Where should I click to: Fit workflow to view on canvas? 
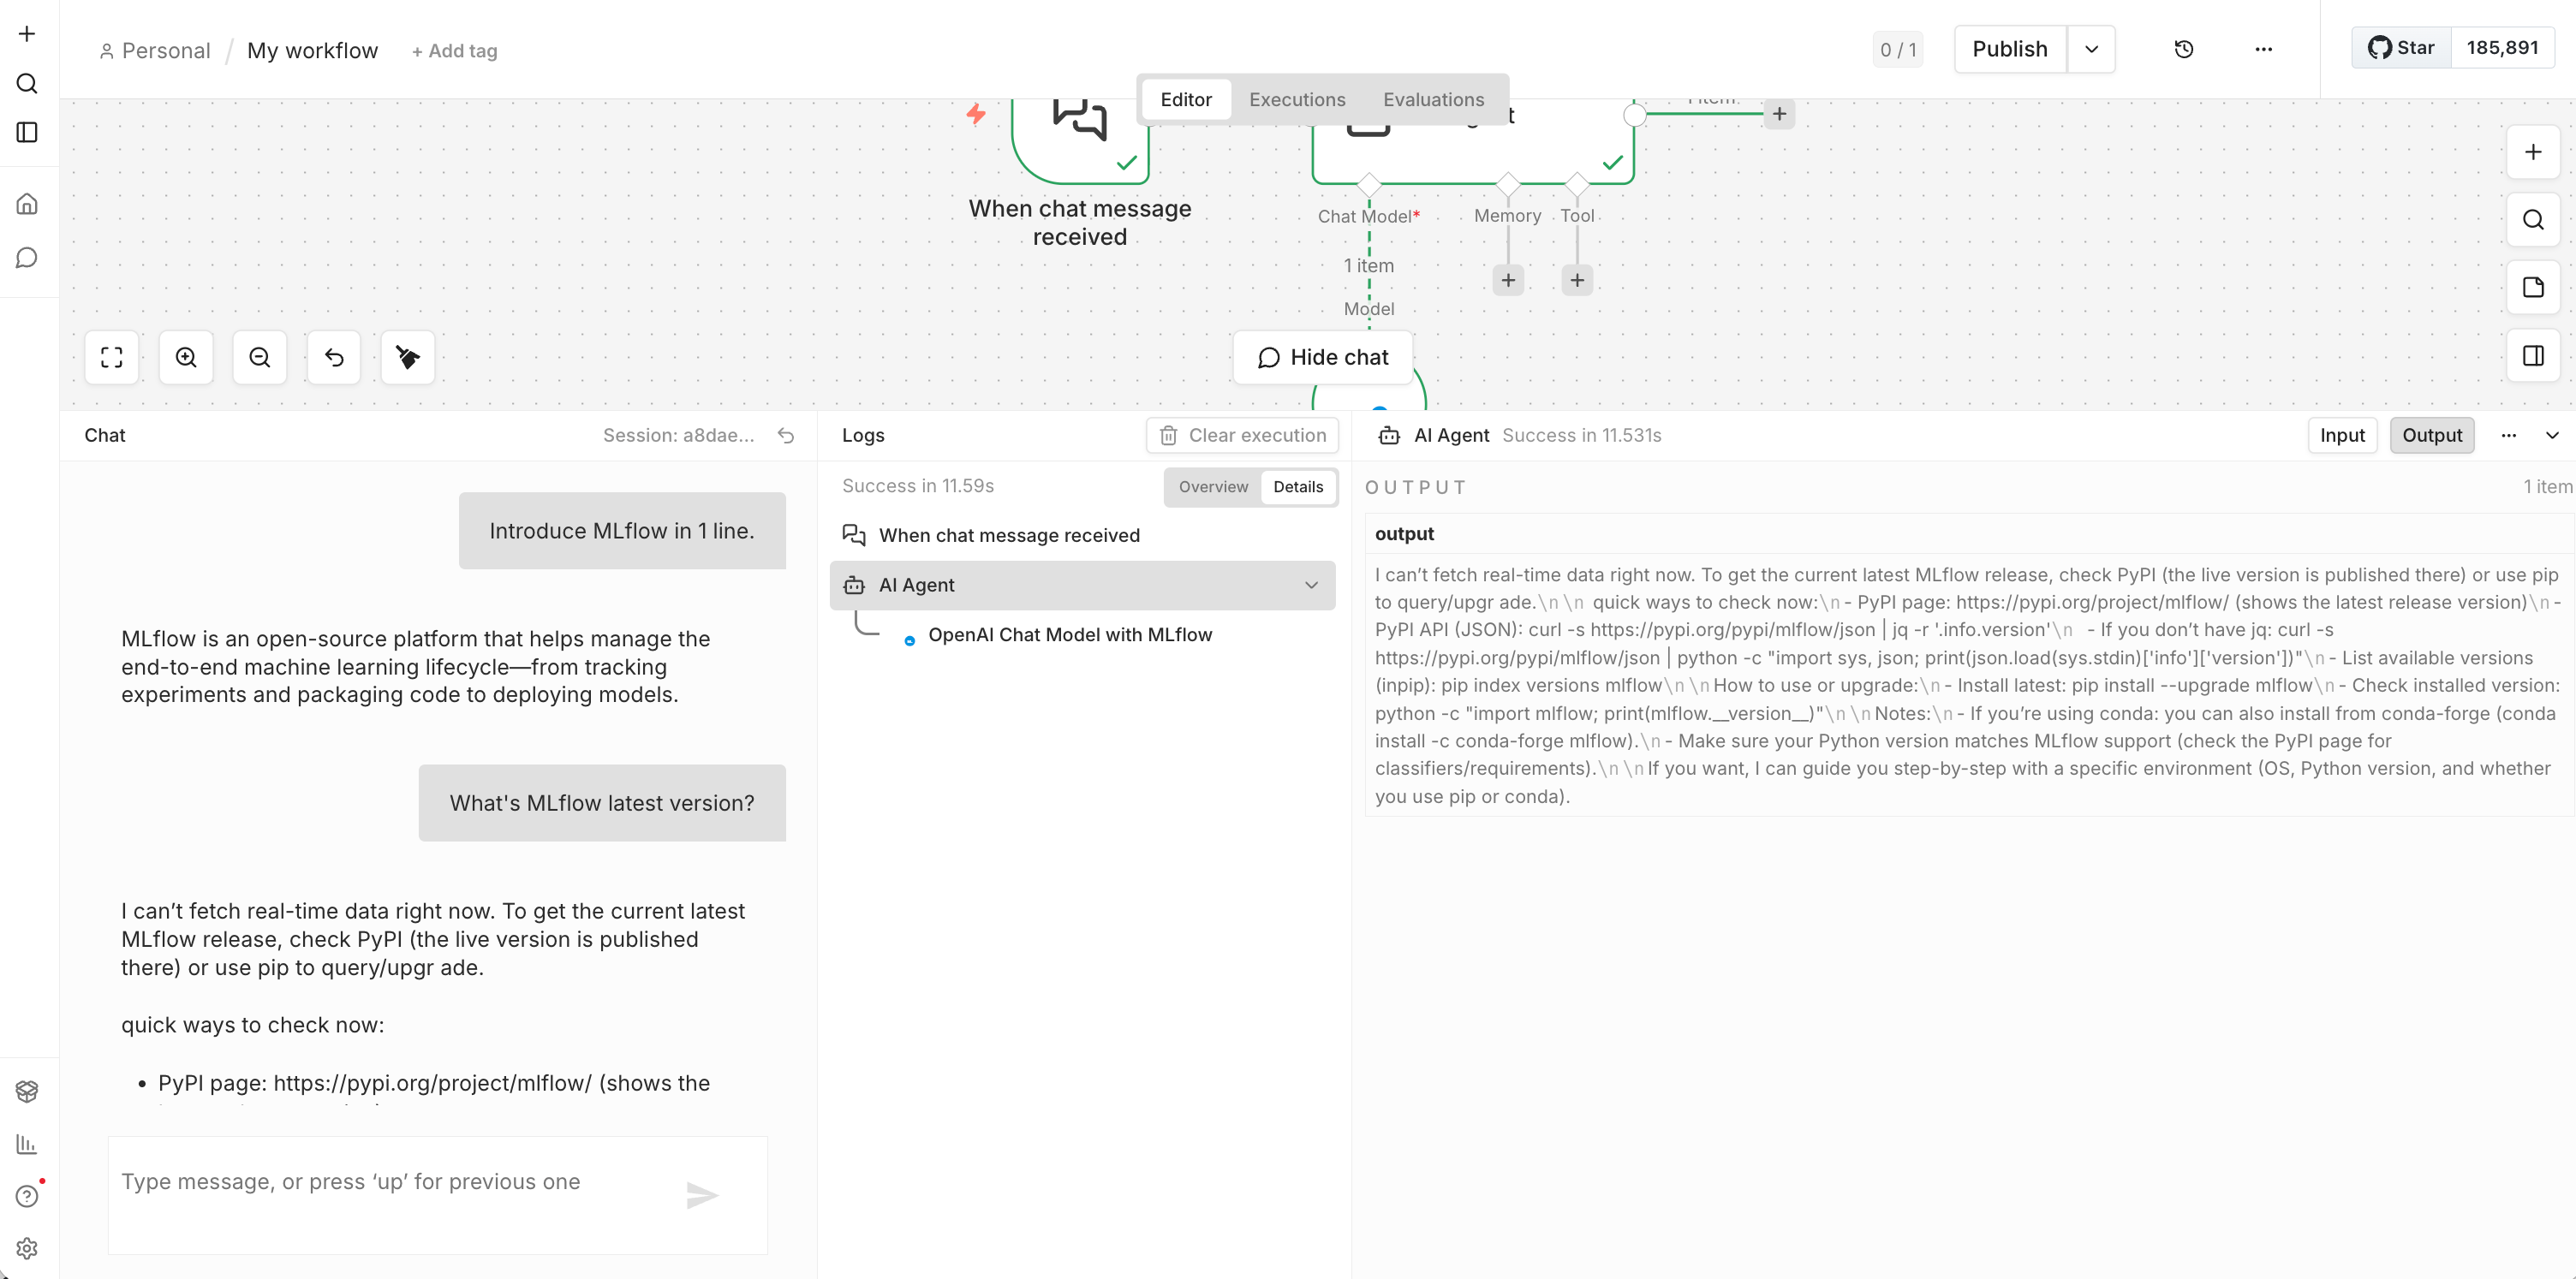click(x=112, y=357)
